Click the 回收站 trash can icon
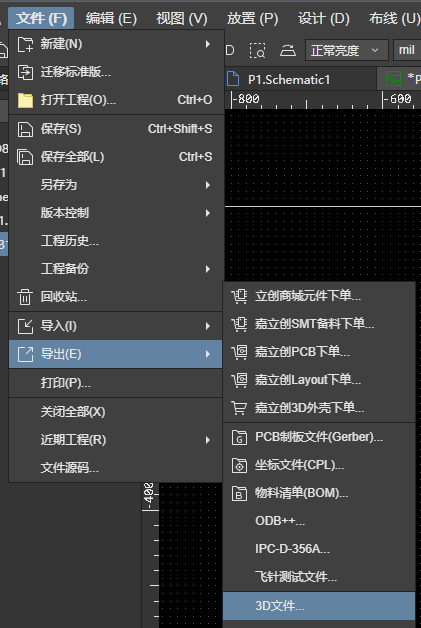Viewport: 421px width, 628px height. [x=25, y=297]
